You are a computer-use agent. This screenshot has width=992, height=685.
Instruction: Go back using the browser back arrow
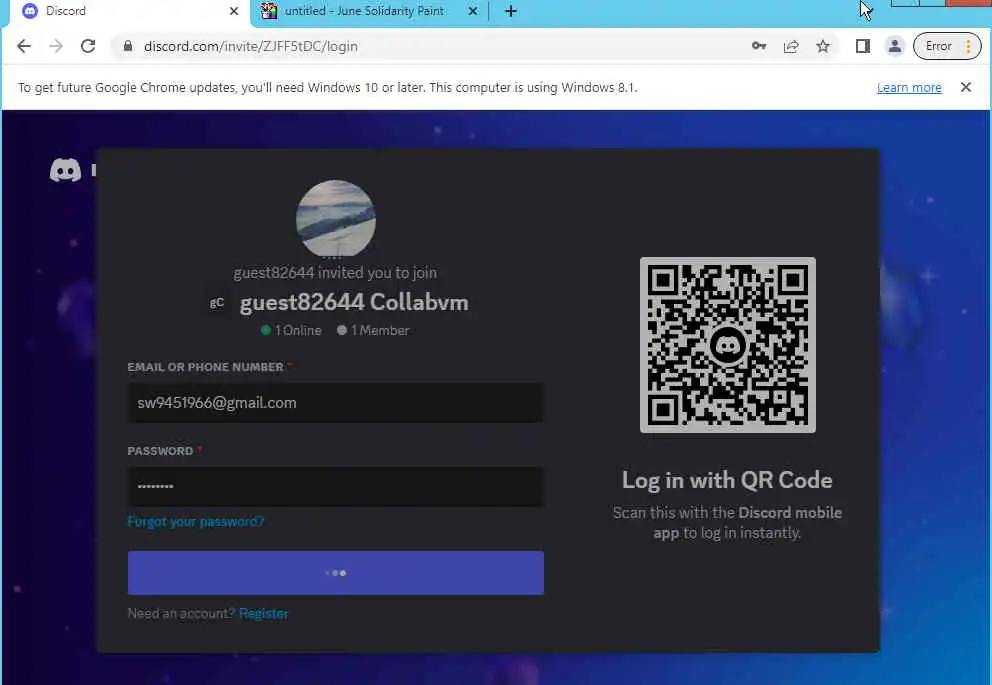point(23,46)
